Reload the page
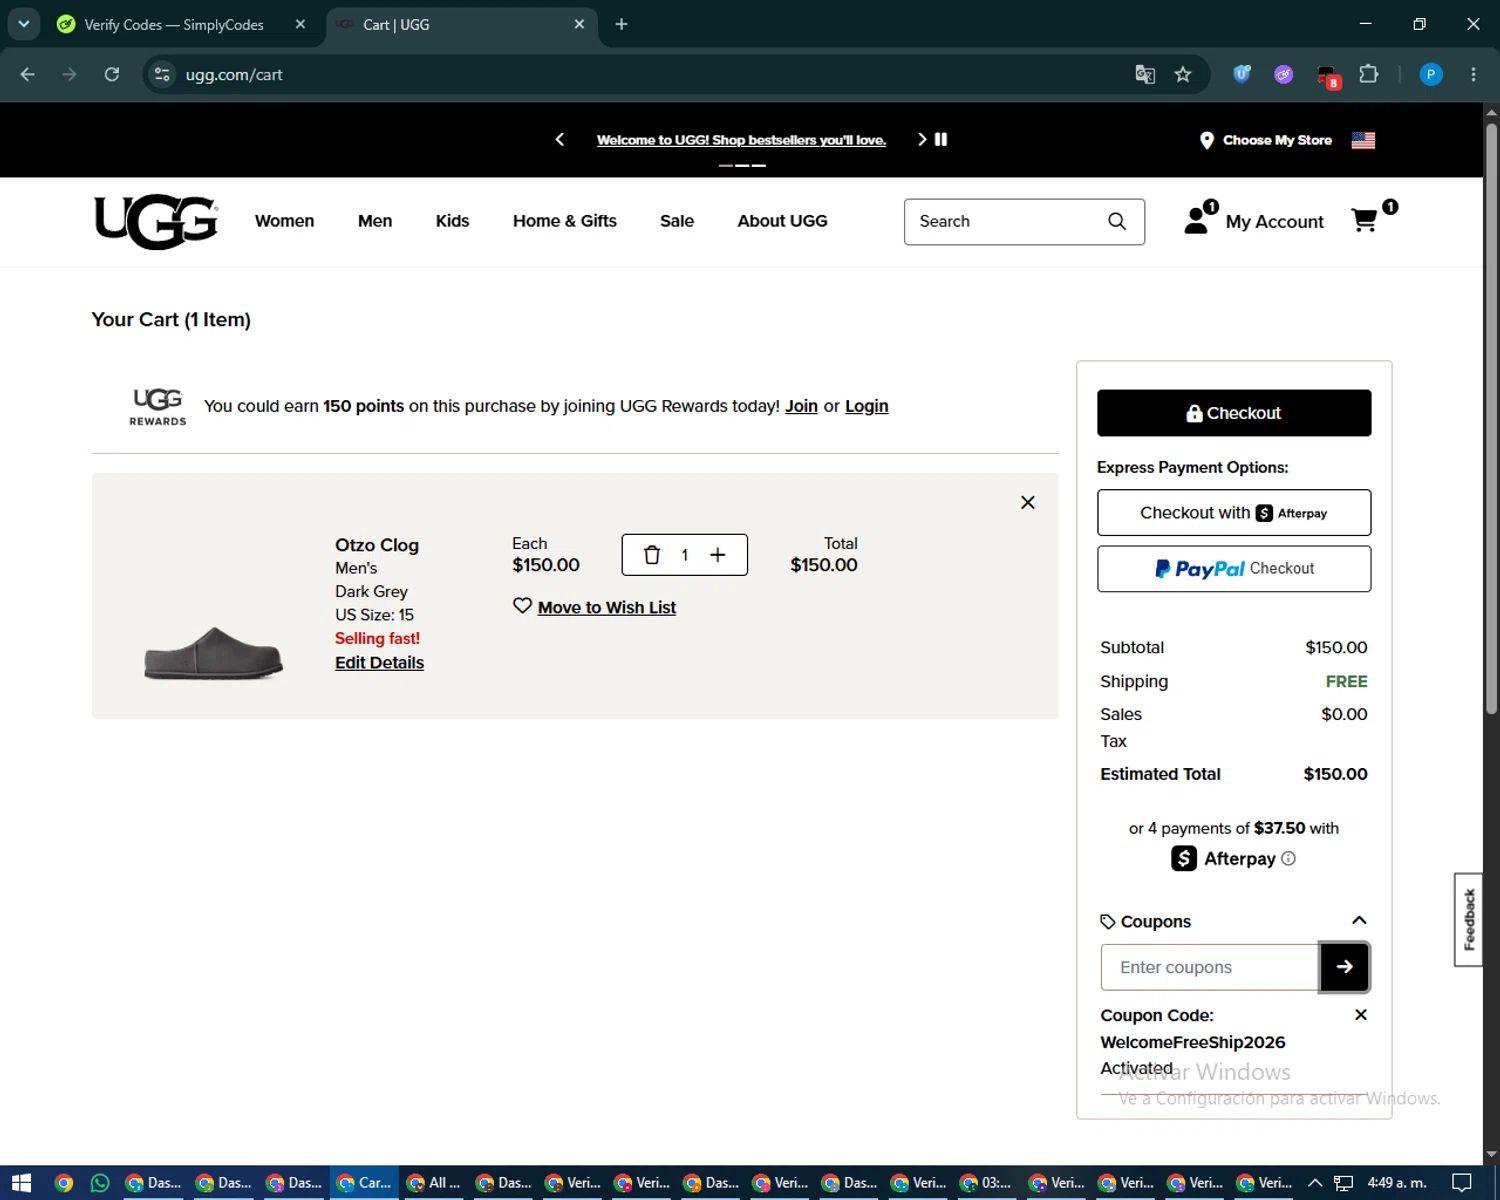 (x=112, y=74)
